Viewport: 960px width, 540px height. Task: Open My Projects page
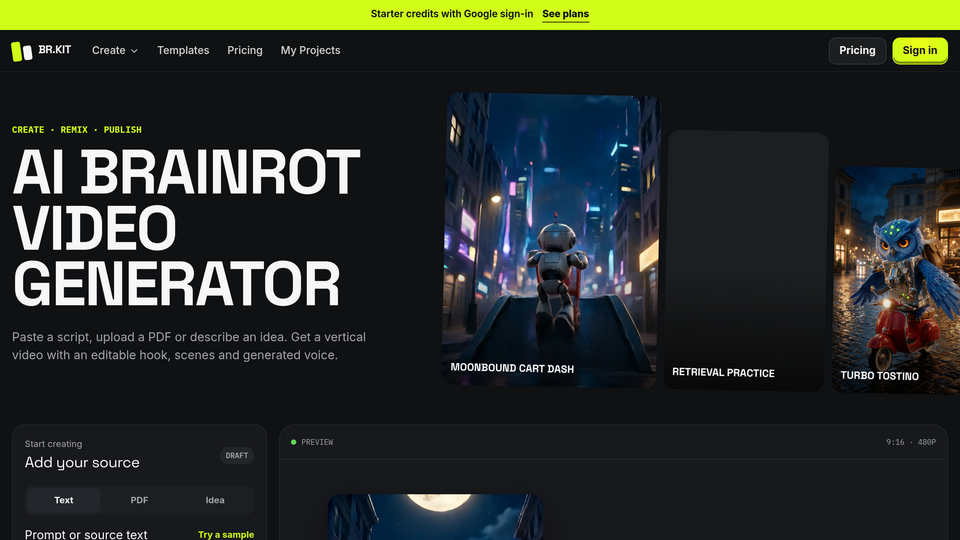pos(310,50)
